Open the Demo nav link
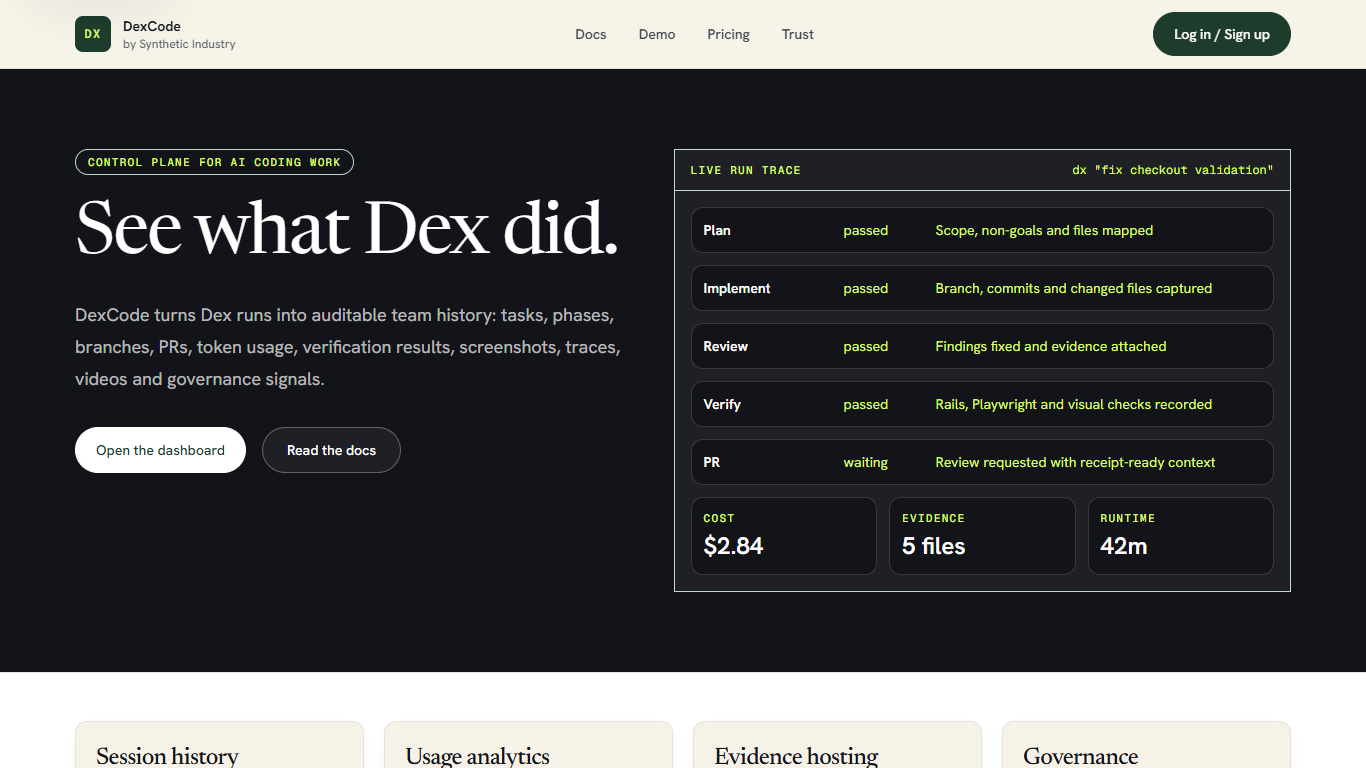The height and width of the screenshot is (768, 1366). (657, 34)
